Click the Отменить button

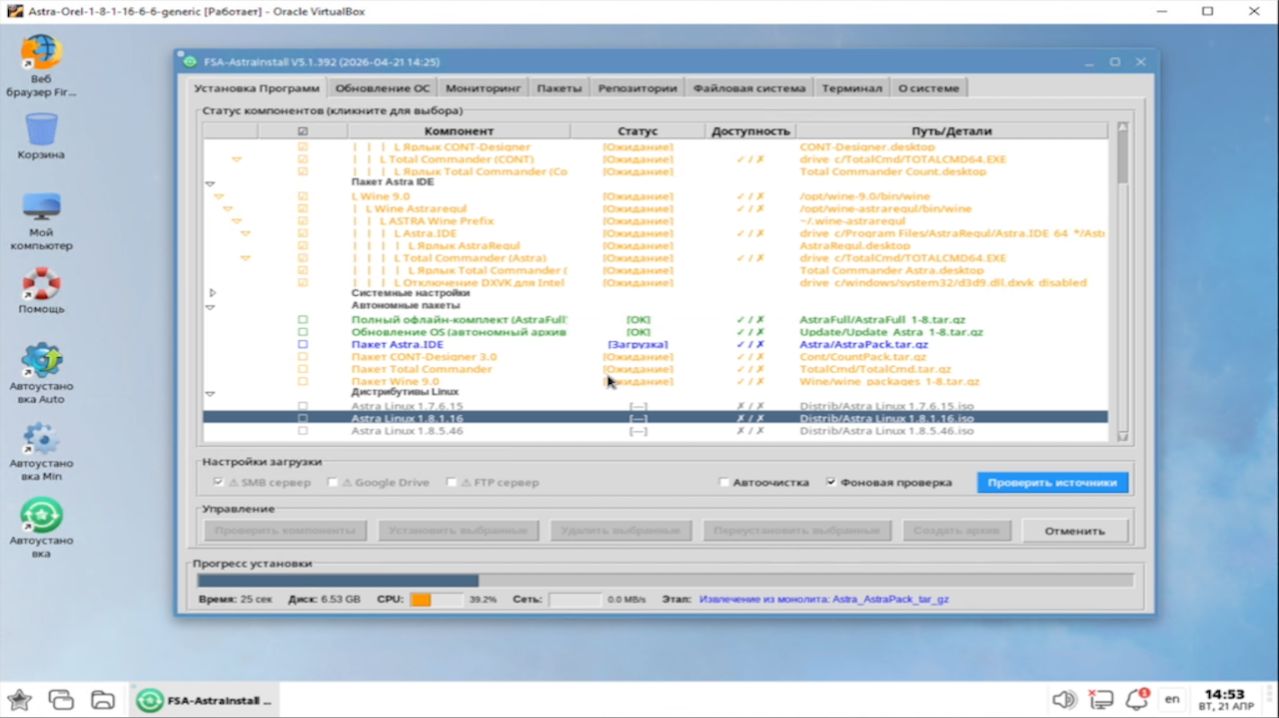(x=1074, y=531)
